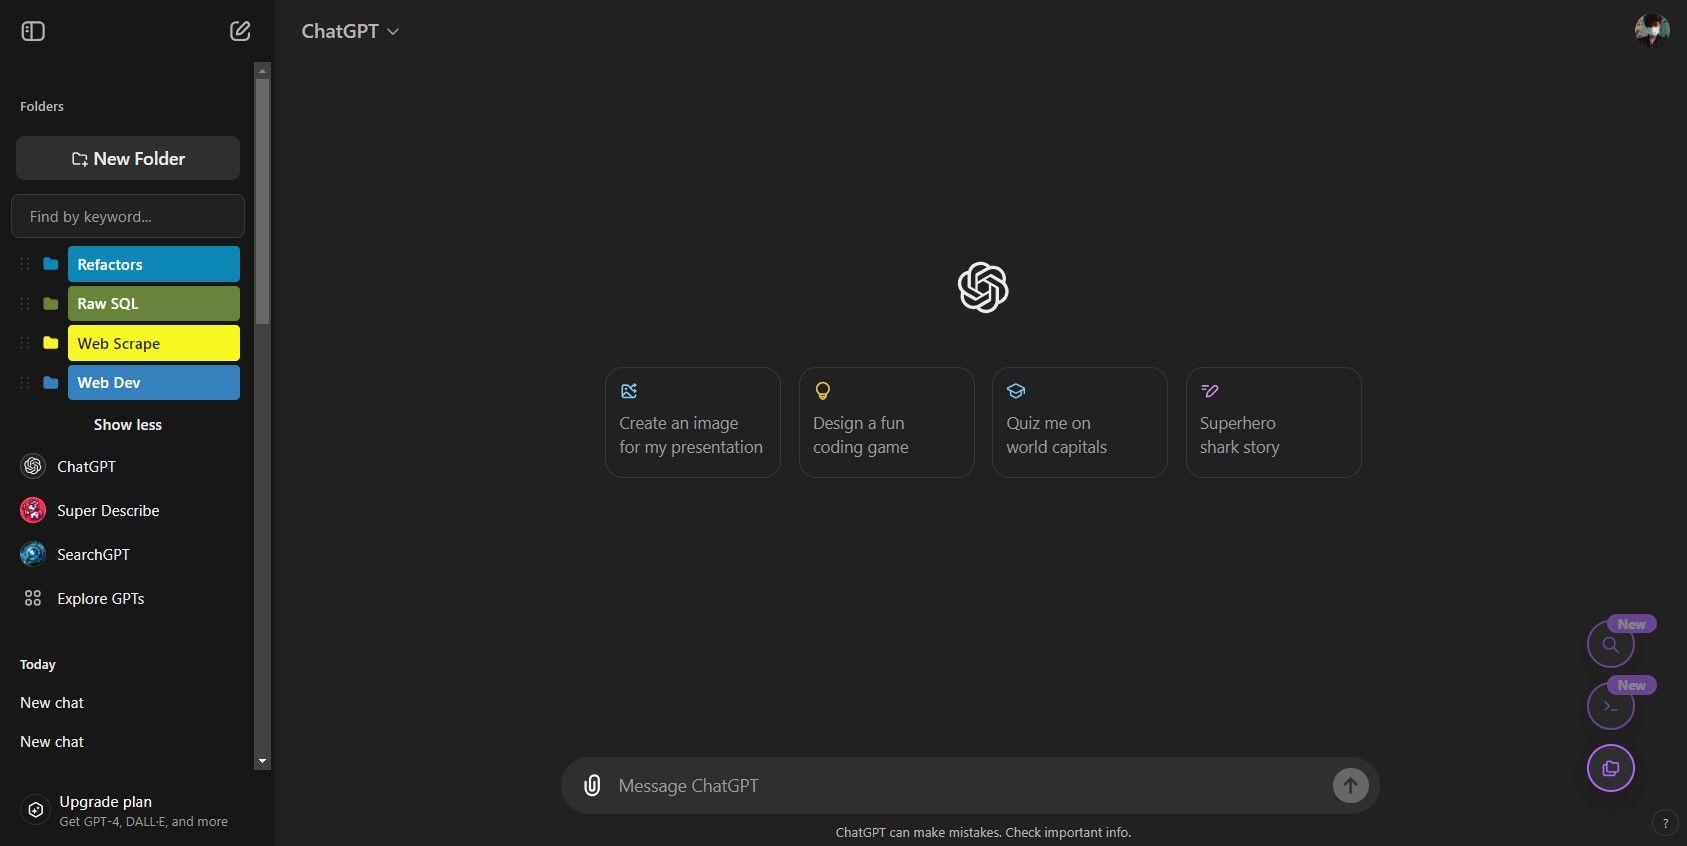
Task: Click the send message arrow button
Action: click(1350, 785)
